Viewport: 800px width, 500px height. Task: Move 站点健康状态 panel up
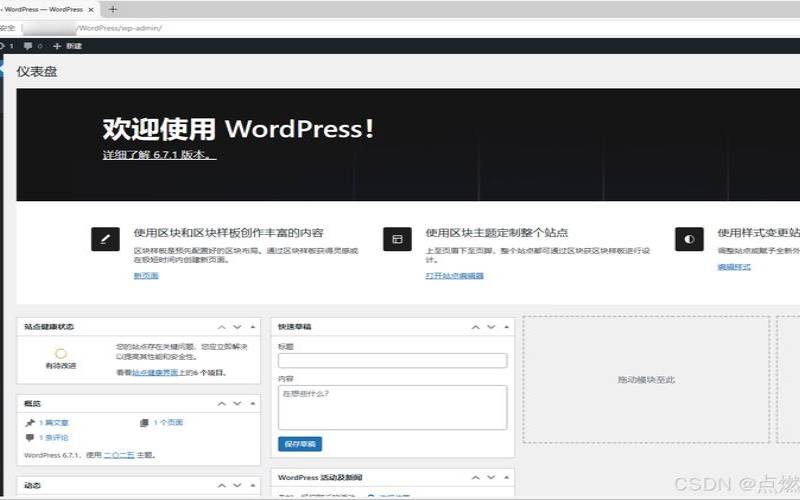pyautogui.click(x=221, y=327)
